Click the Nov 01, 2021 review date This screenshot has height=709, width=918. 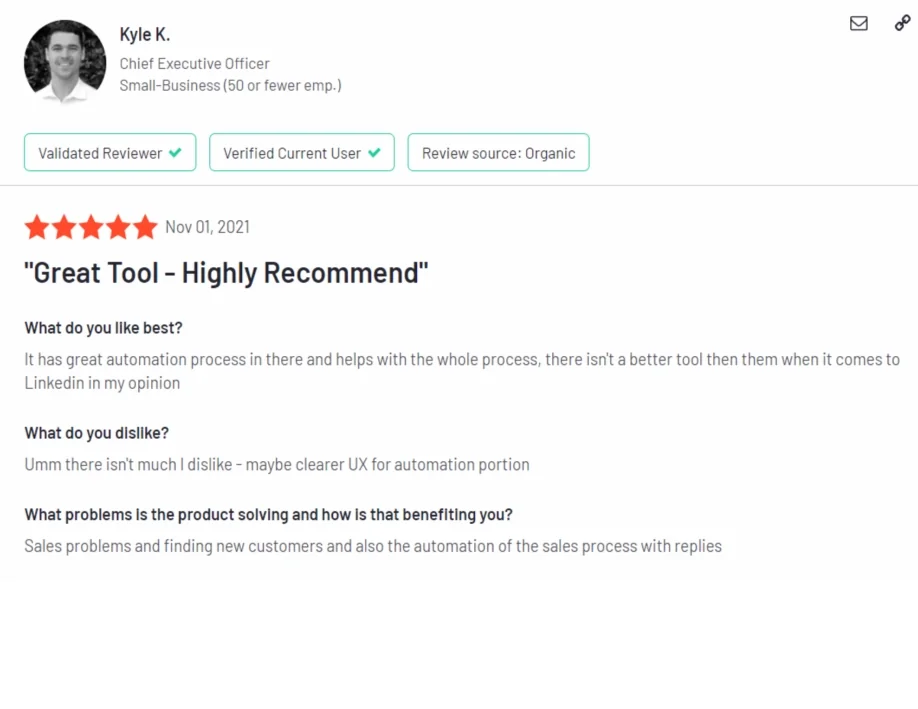tap(207, 227)
